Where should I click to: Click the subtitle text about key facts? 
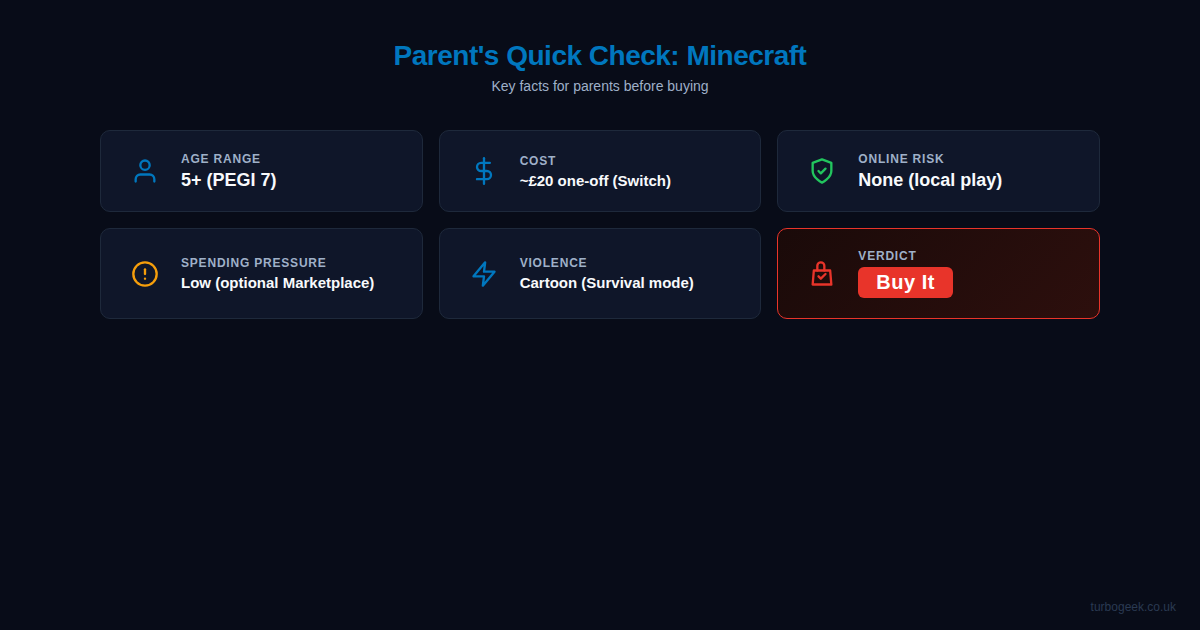[x=600, y=86]
